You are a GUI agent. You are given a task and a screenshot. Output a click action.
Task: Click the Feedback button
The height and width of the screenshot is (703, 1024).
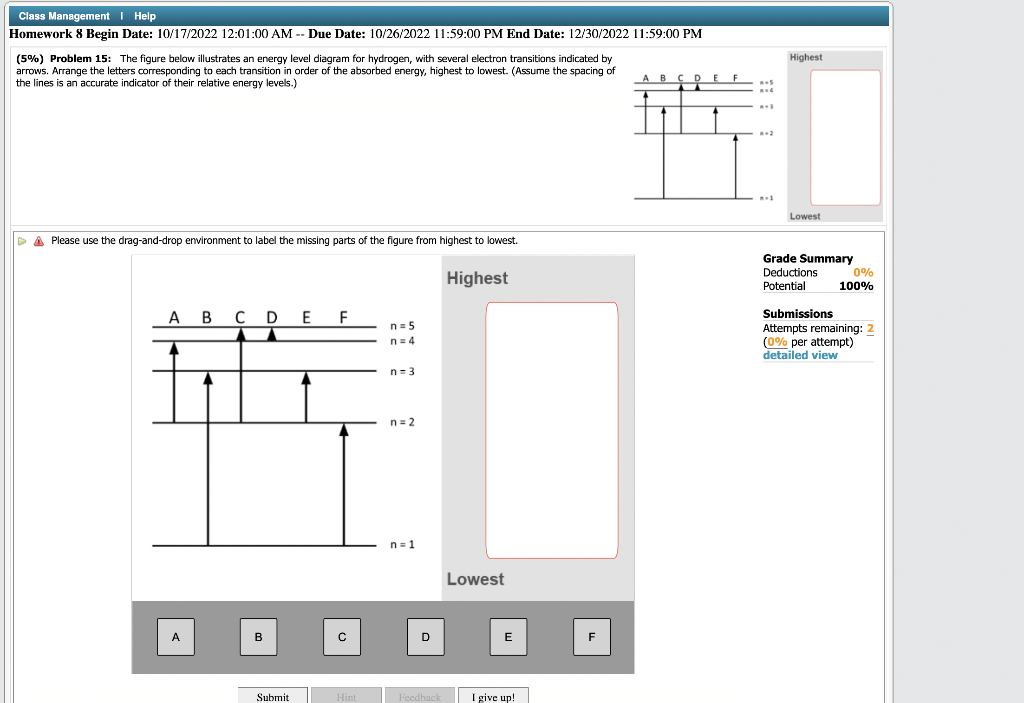click(x=419, y=696)
